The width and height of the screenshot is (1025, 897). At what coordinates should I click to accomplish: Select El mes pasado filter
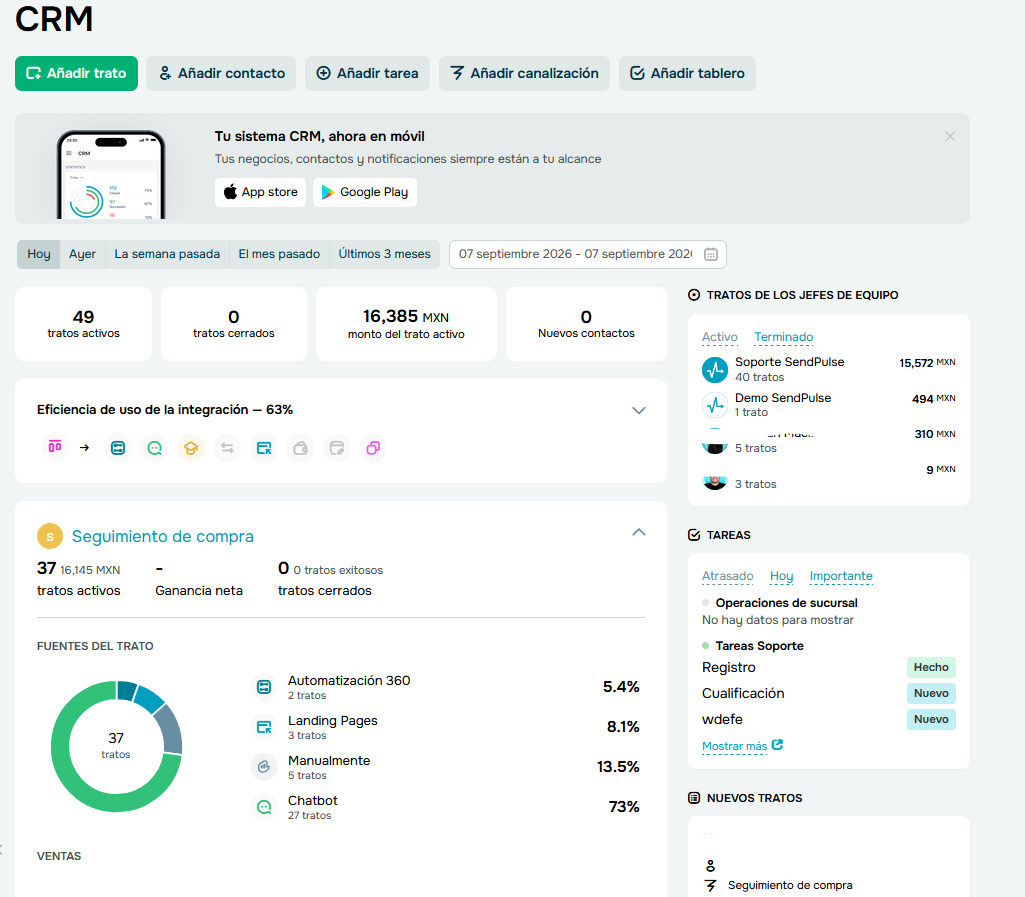point(279,254)
